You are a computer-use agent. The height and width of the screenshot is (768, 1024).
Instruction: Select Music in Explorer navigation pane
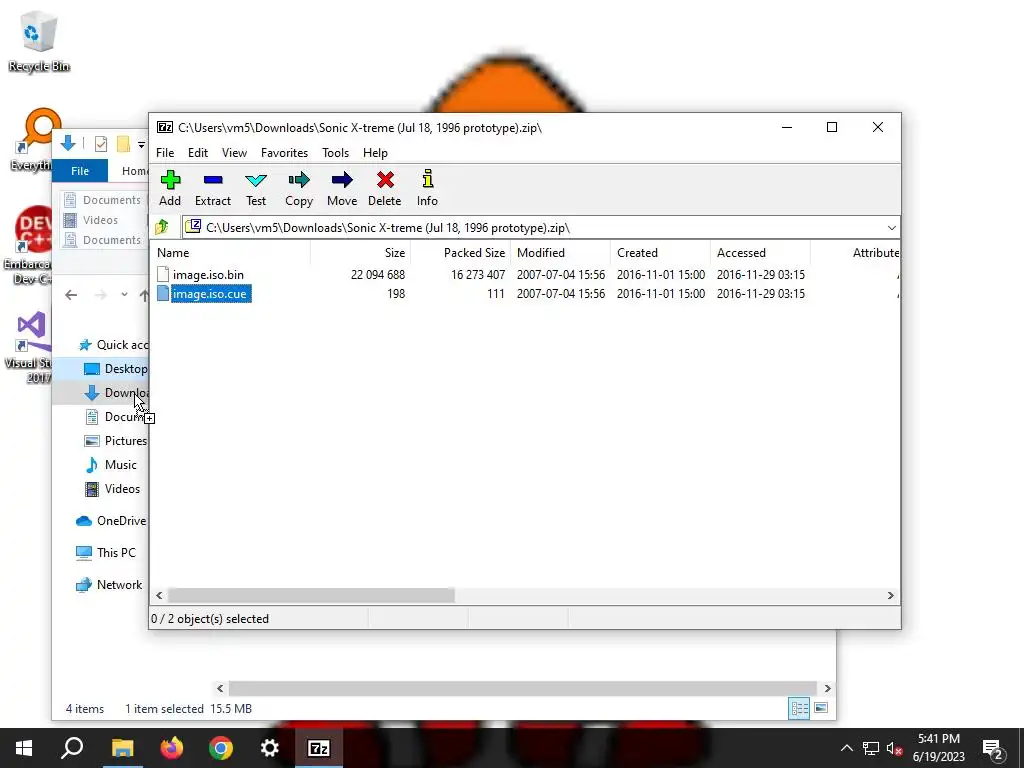[x=111, y=465]
